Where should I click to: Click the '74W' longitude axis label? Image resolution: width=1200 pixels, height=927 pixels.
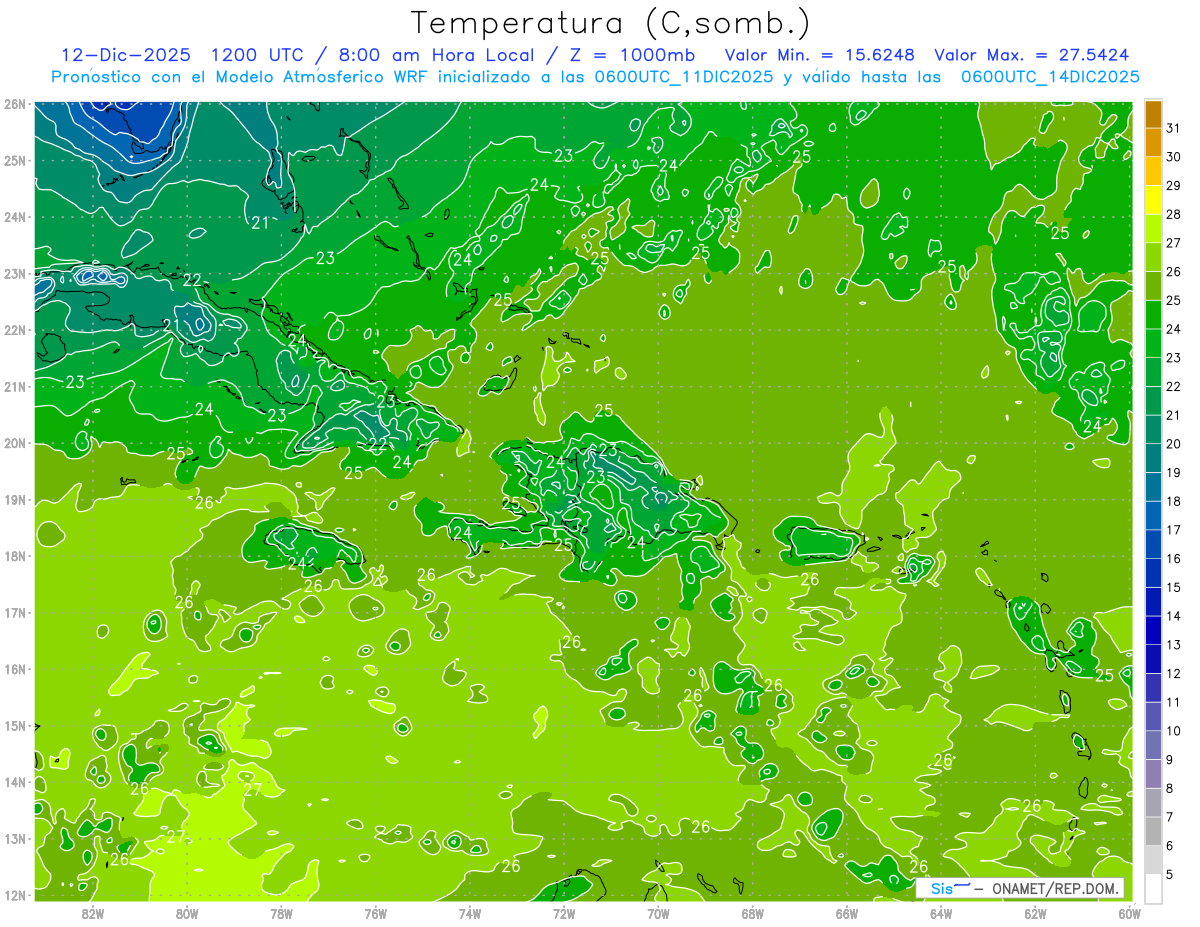tap(470, 912)
